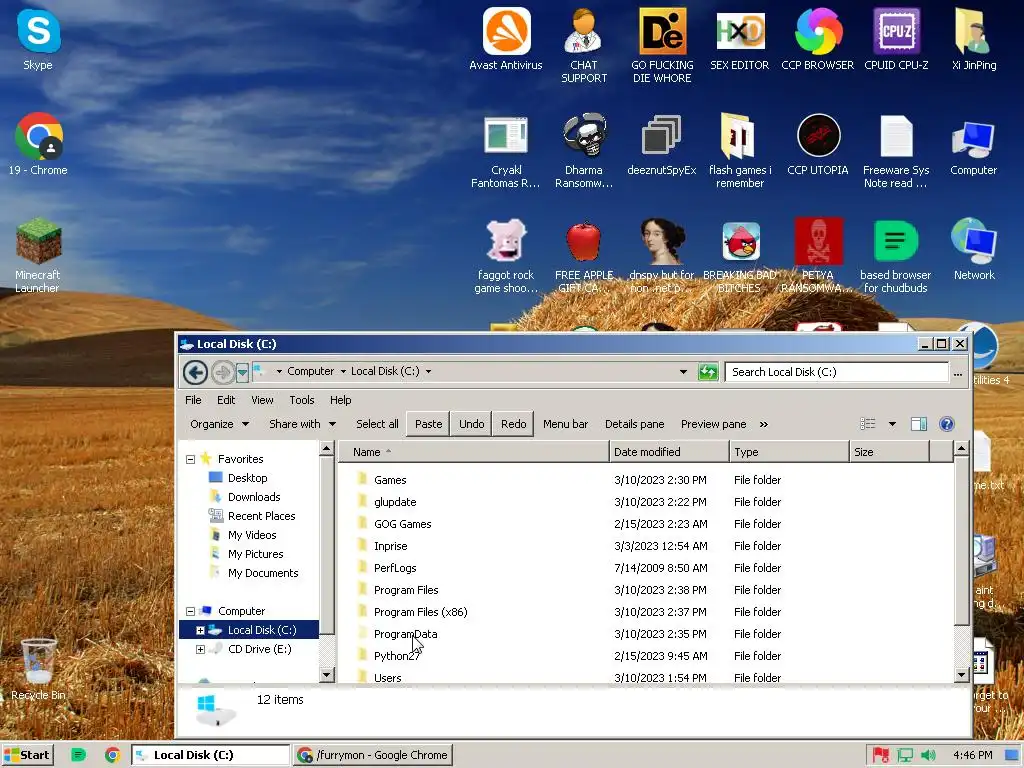This screenshot has width=1024, height=768.
Task: Launch the 19 - Chrome desktop shortcut
Action: point(38,144)
